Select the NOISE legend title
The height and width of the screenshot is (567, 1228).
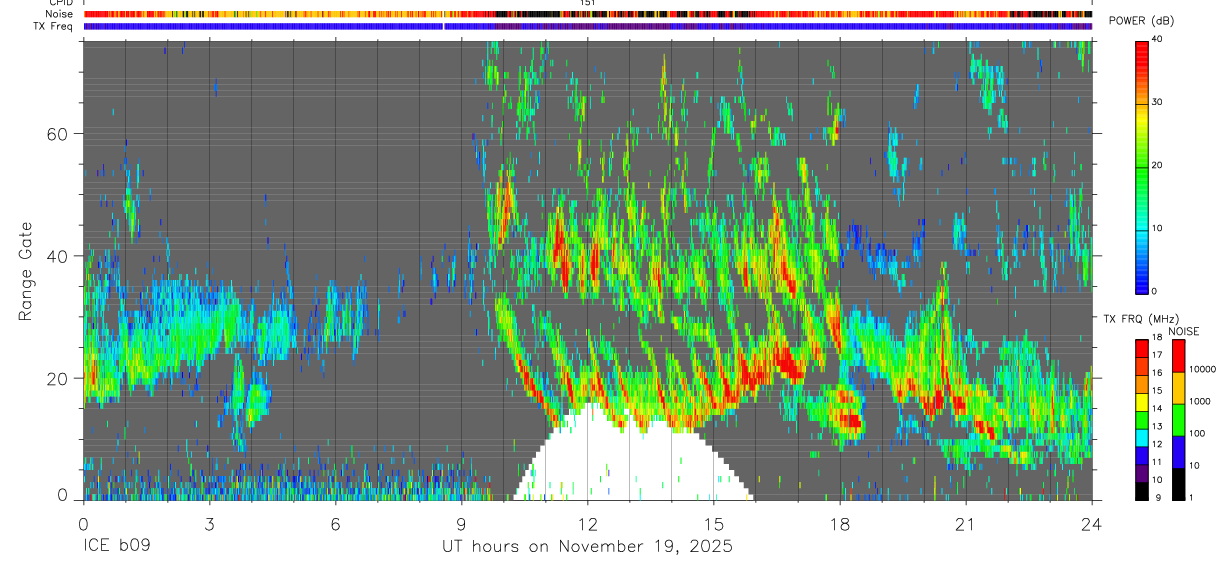(x=1183, y=332)
